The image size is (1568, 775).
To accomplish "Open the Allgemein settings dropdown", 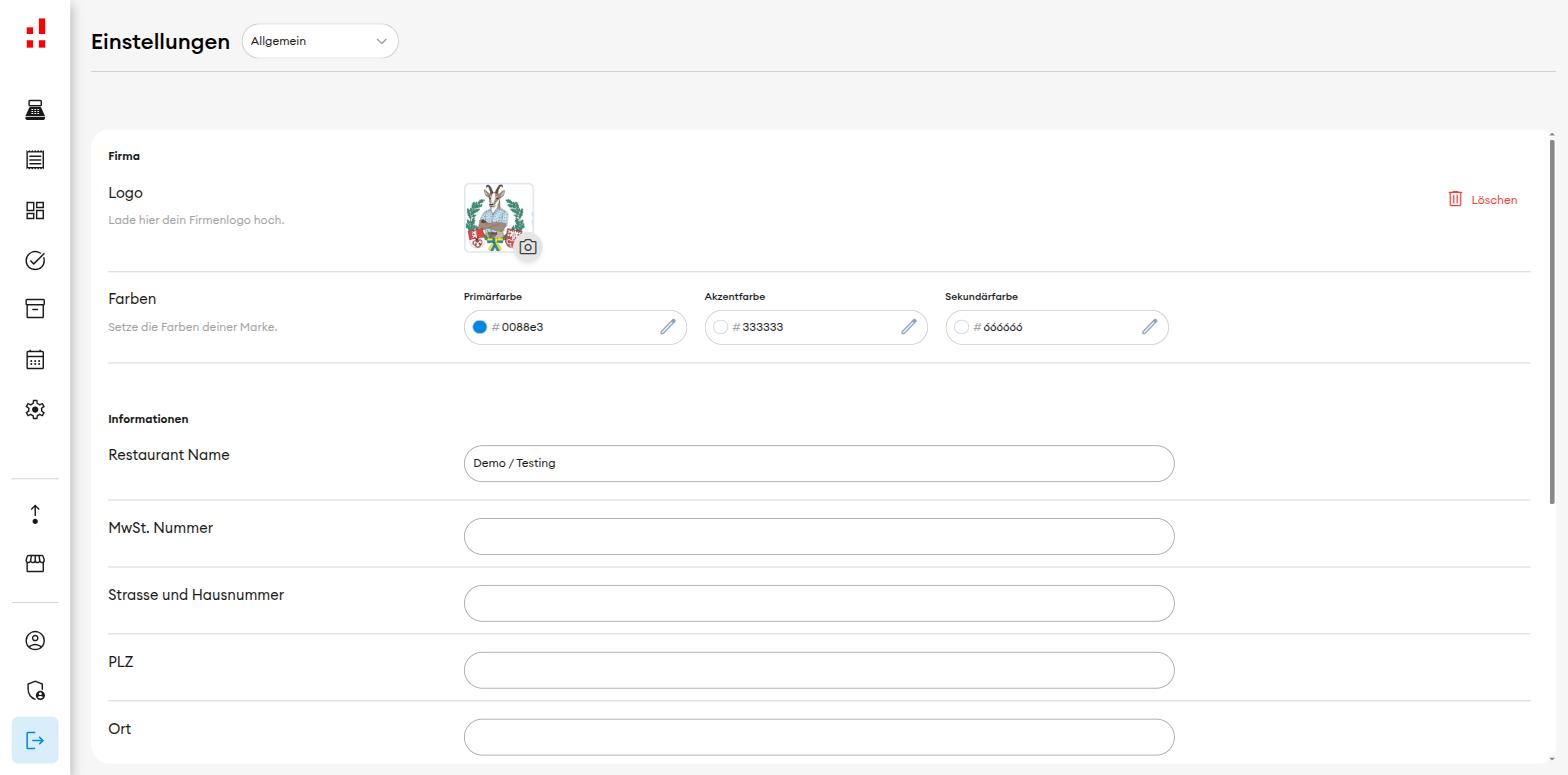I will pyautogui.click(x=320, y=41).
